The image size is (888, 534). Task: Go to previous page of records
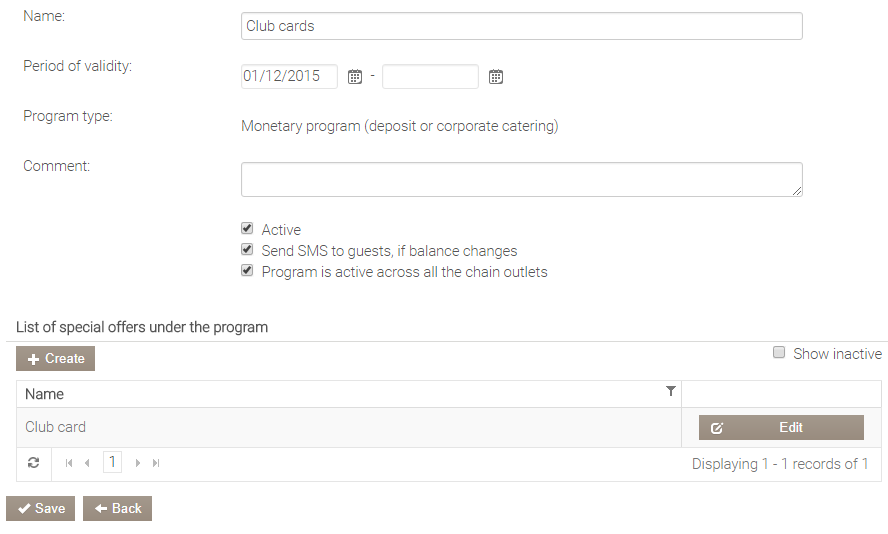pos(87,463)
